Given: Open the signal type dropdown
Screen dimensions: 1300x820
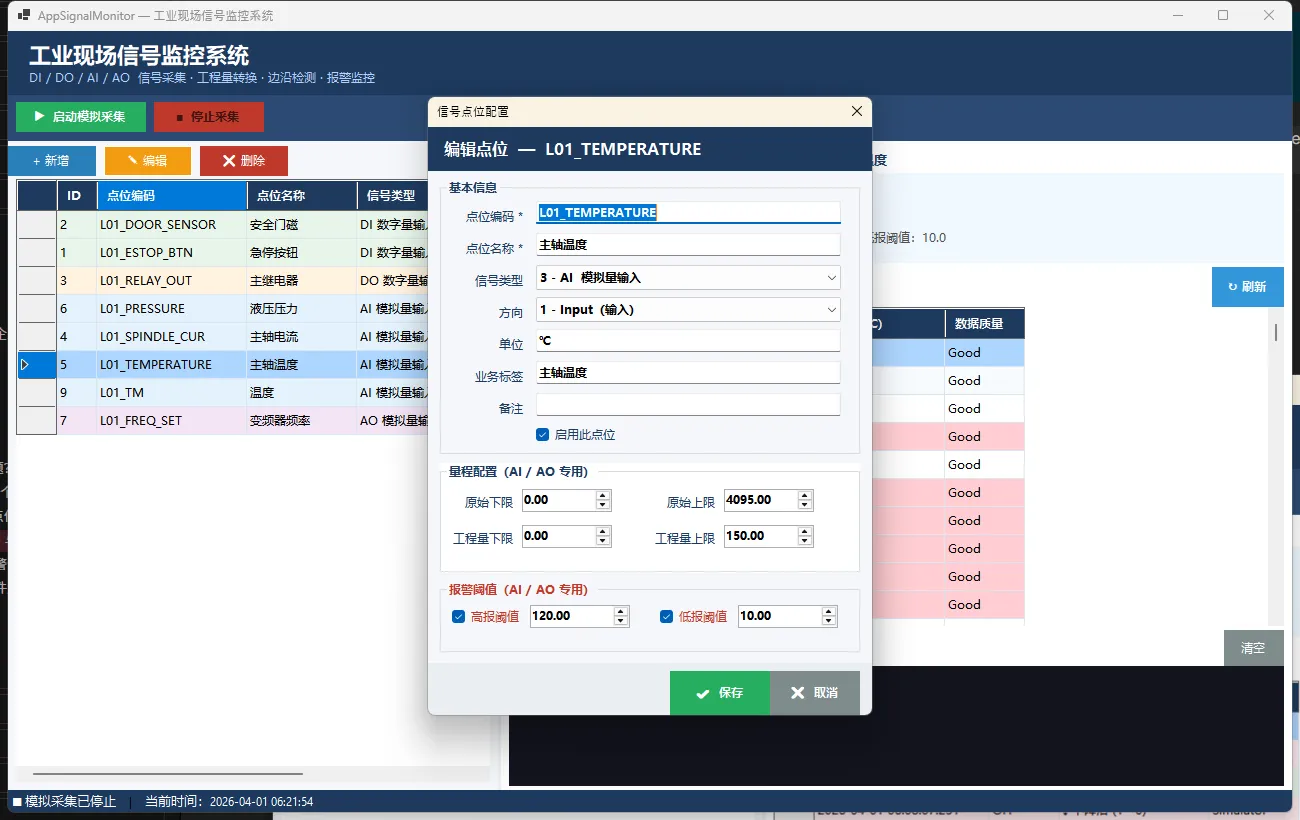Looking at the screenshot, I should [688, 278].
